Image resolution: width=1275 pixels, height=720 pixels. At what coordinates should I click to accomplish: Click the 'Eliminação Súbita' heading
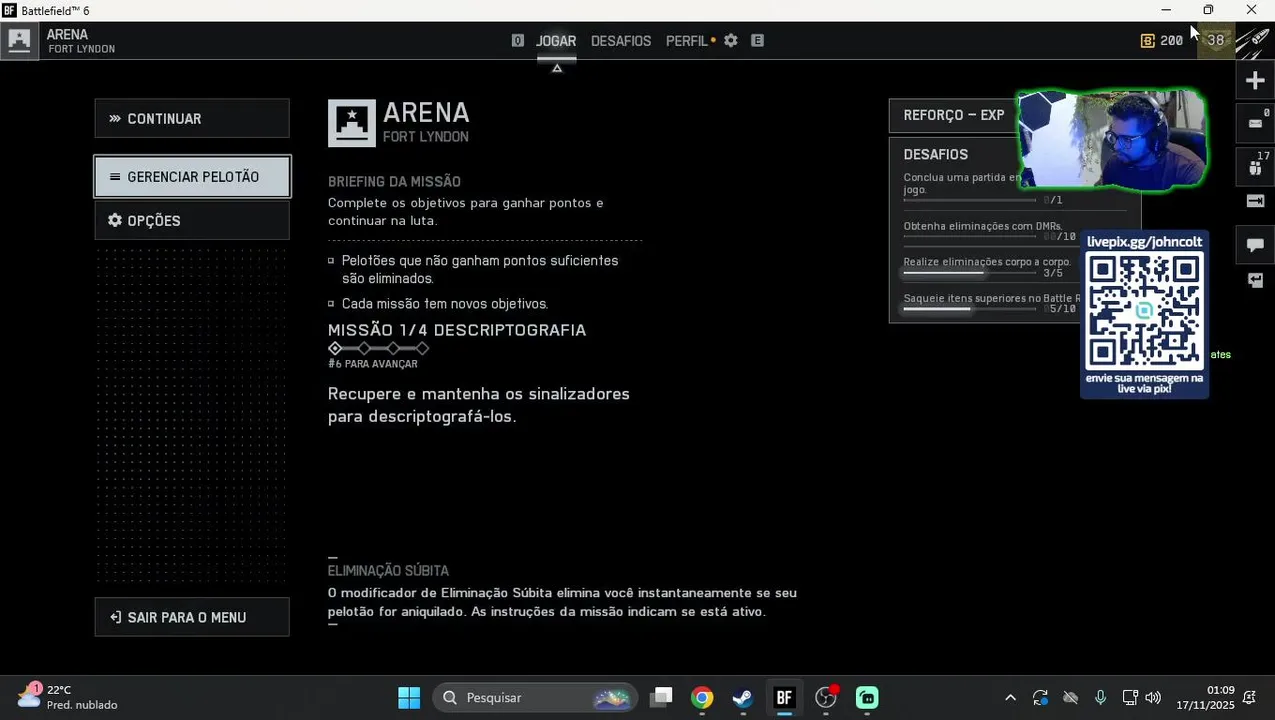(x=388, y=571)
